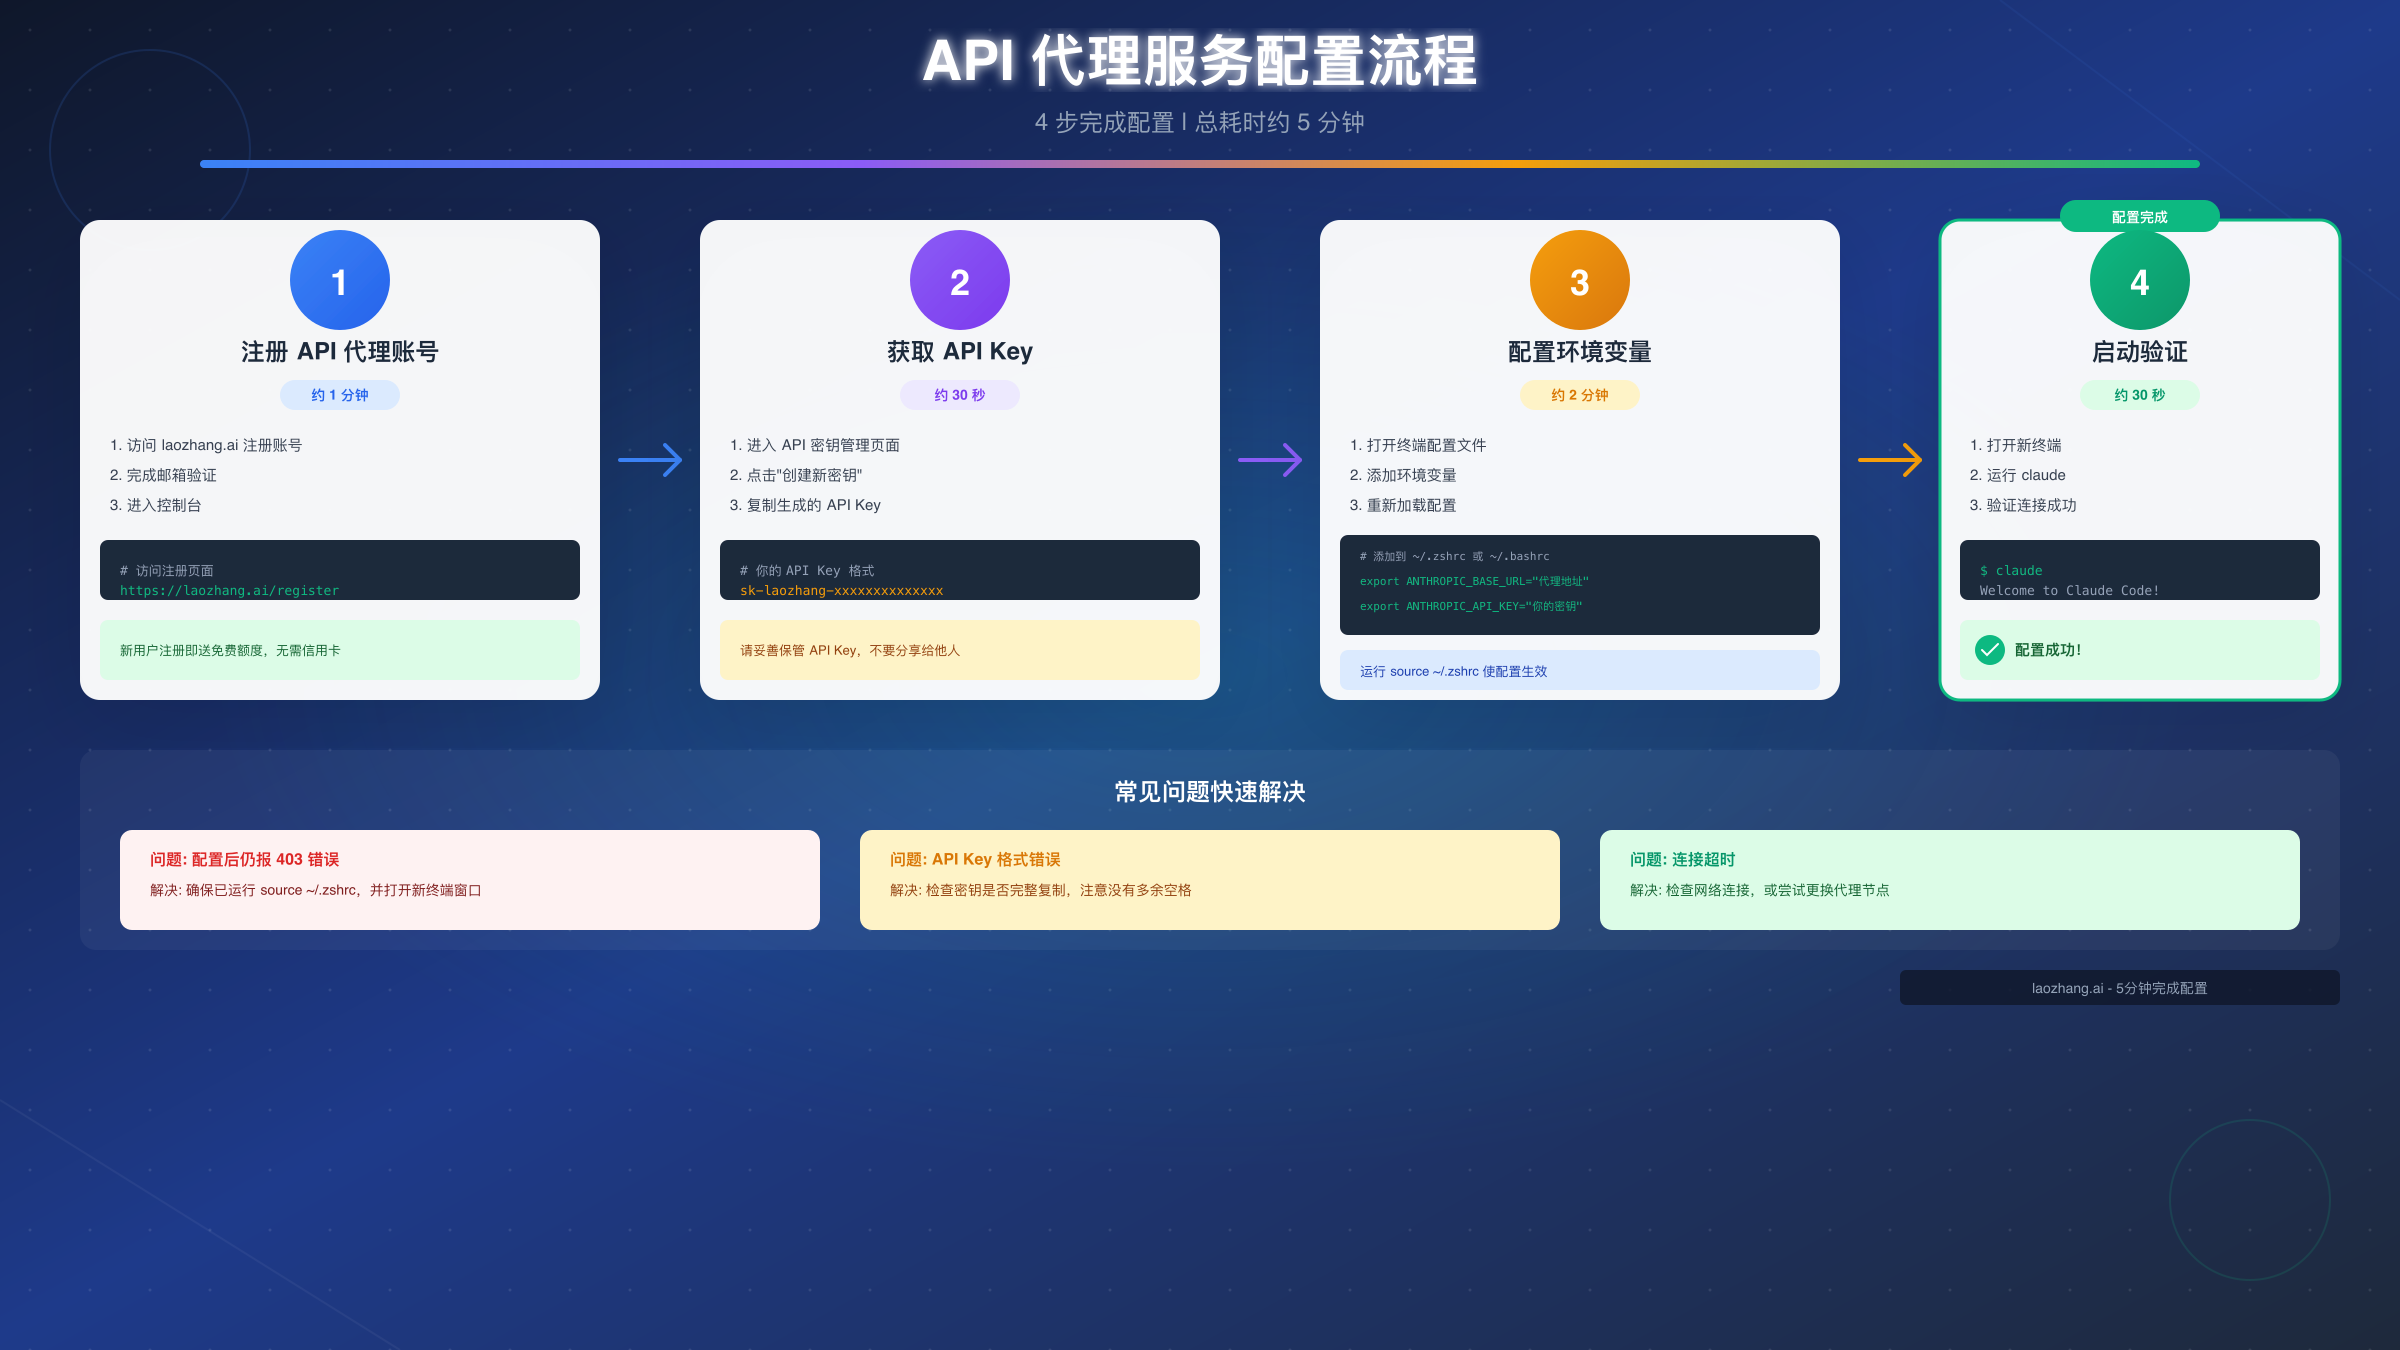Click the purple arrow between steps 2 and 3

pos(1270,460)
